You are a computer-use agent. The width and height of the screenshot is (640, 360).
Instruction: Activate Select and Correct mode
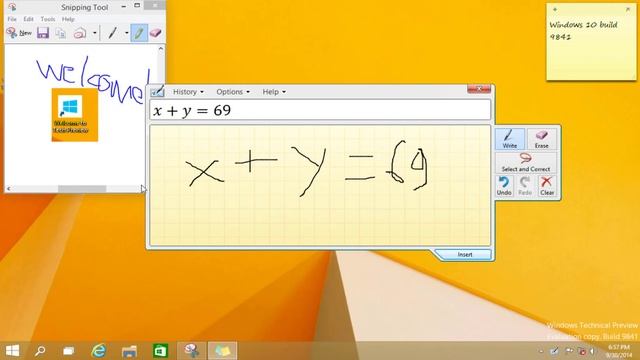[x=526, y=162]
